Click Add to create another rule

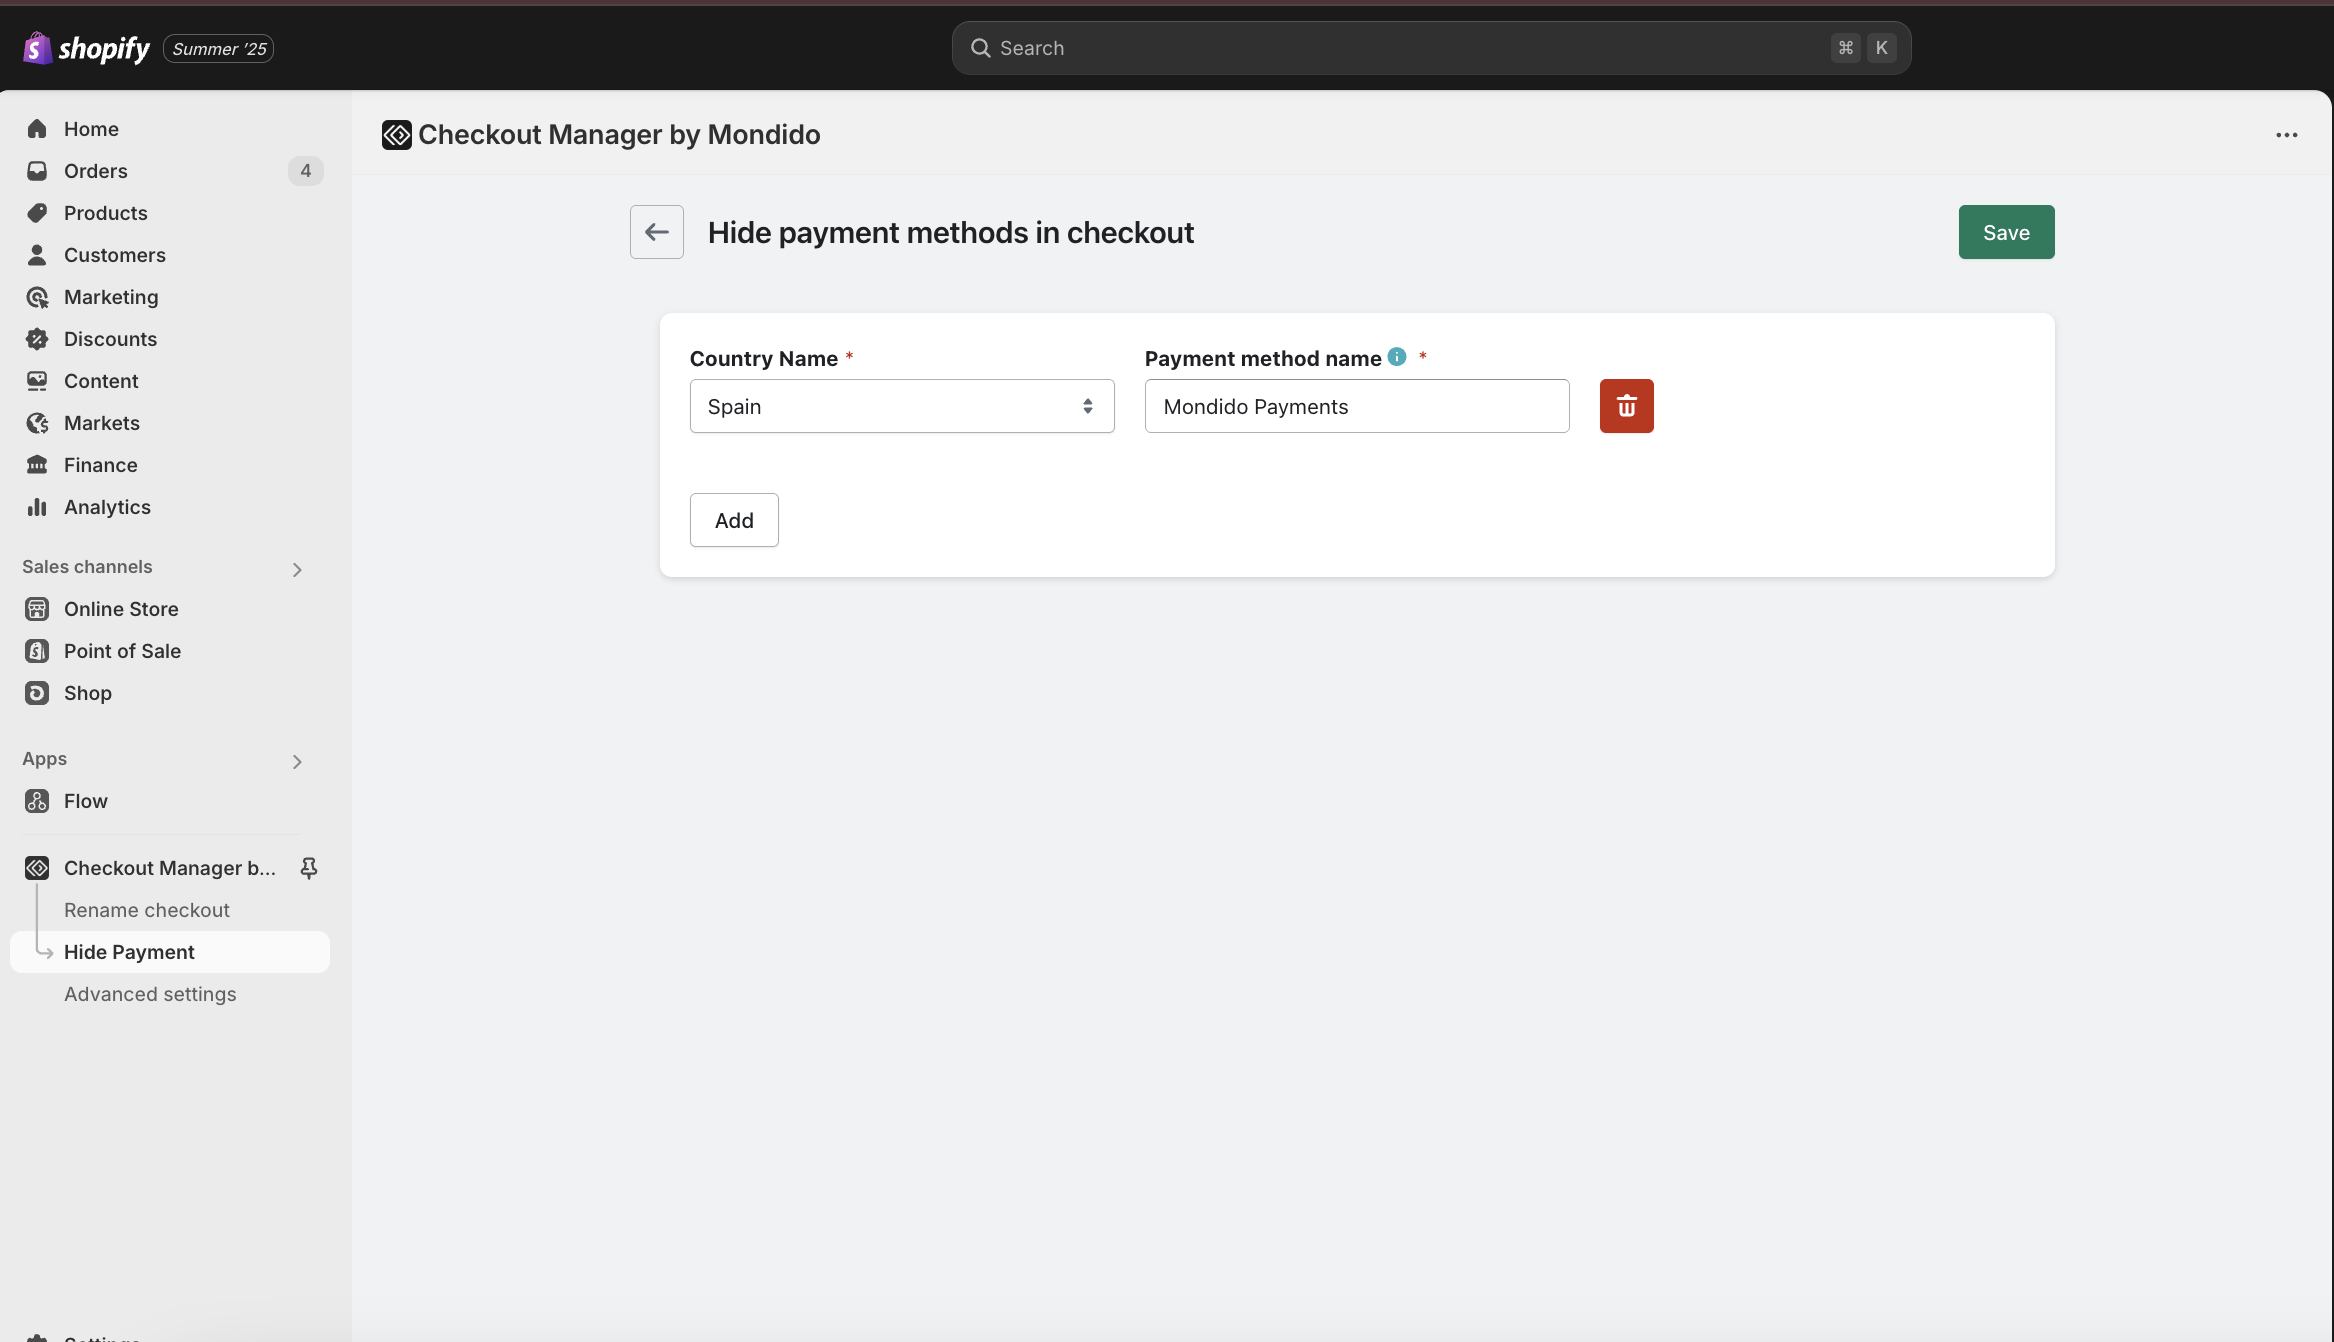(734, 520)
